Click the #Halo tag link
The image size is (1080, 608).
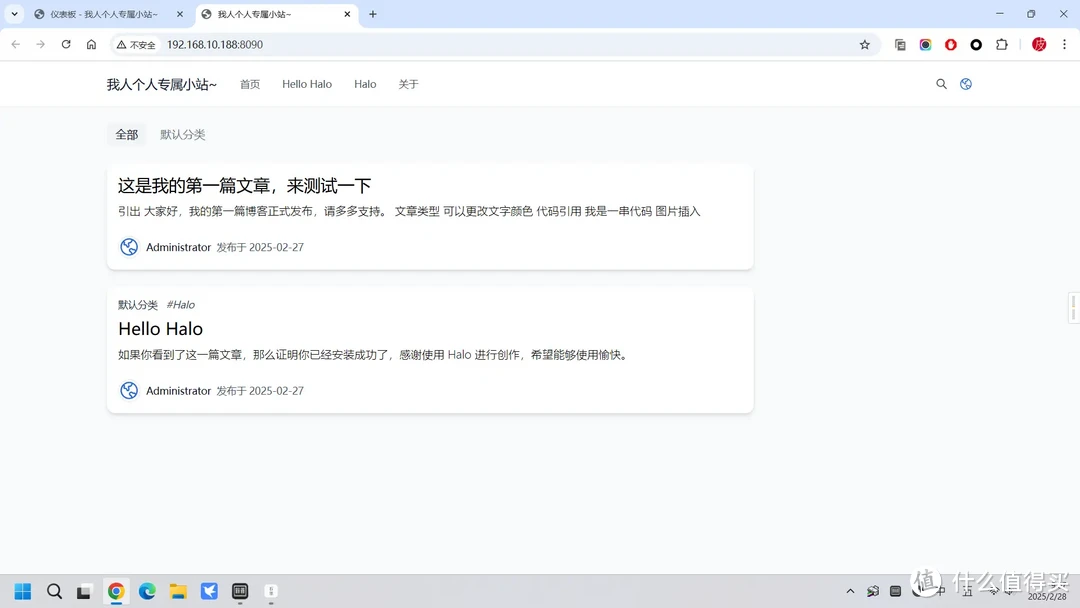[180, 304]
